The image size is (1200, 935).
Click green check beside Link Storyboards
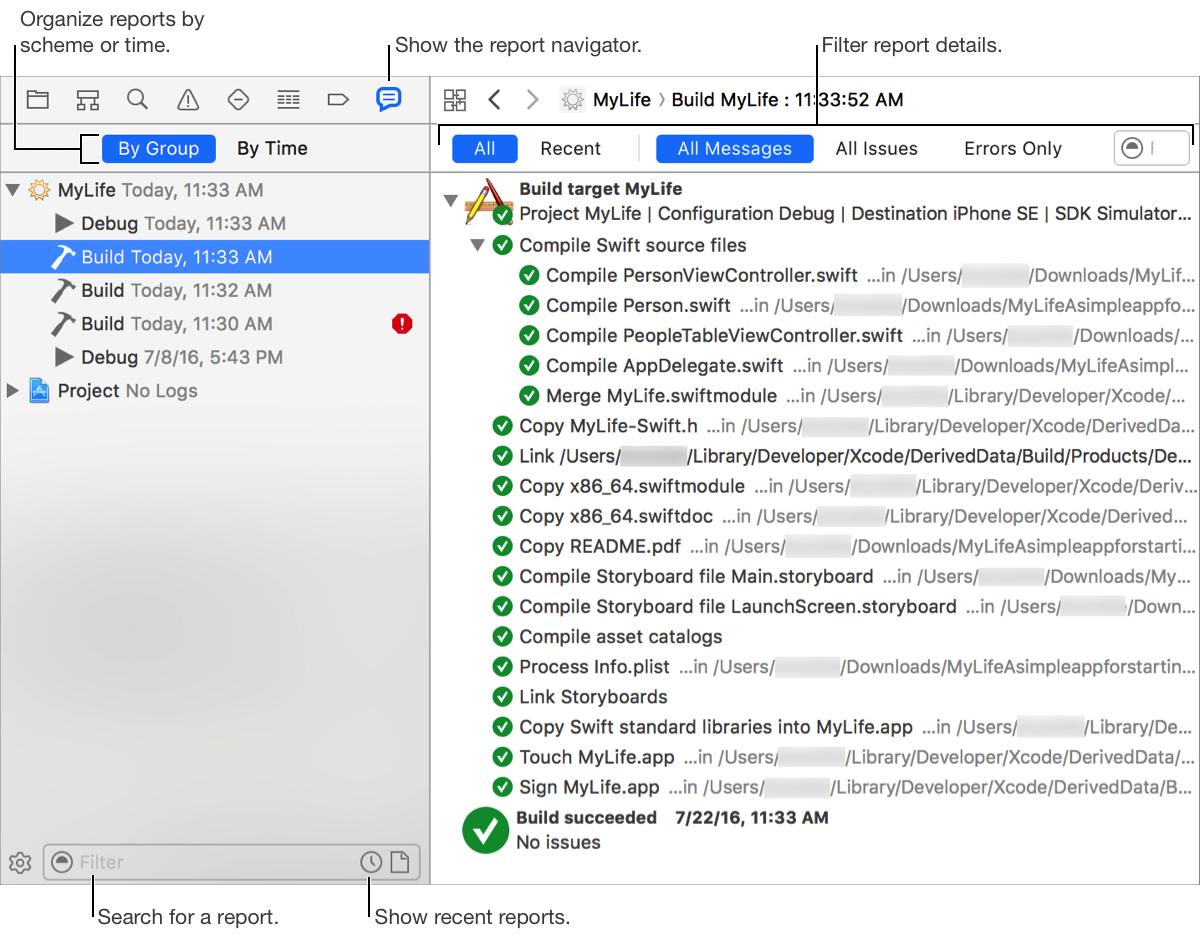coord(502,697)
